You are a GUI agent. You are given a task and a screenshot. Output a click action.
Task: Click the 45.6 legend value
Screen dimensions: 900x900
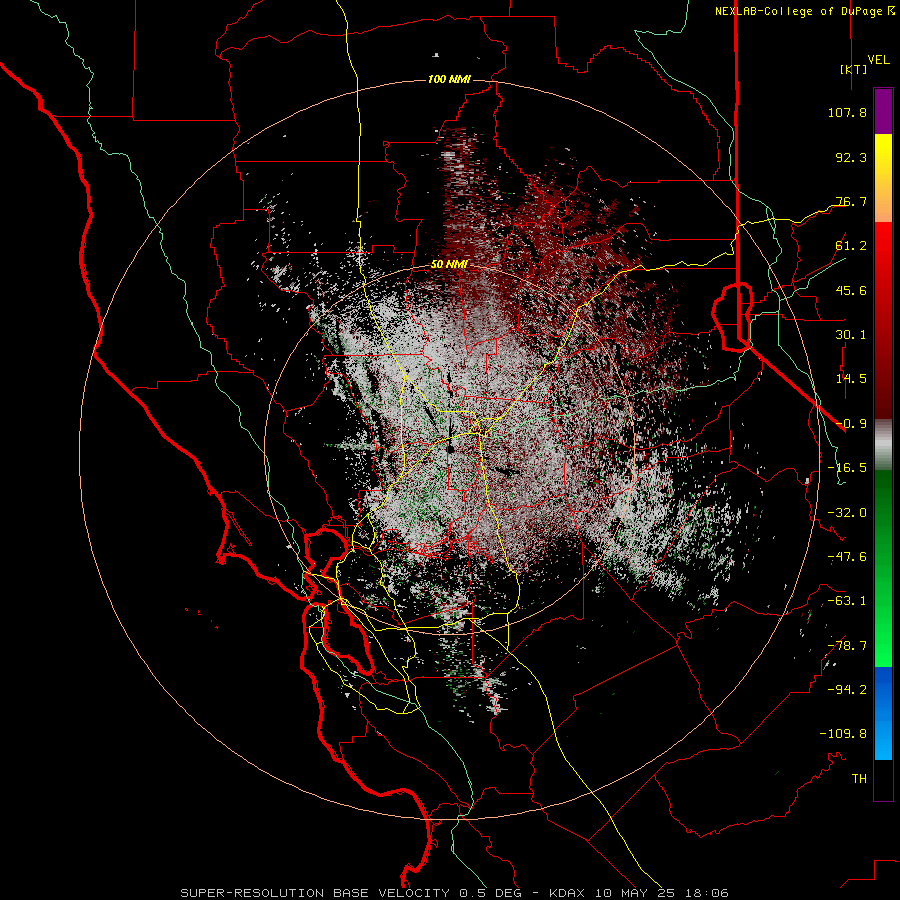[x=851, y=290]
